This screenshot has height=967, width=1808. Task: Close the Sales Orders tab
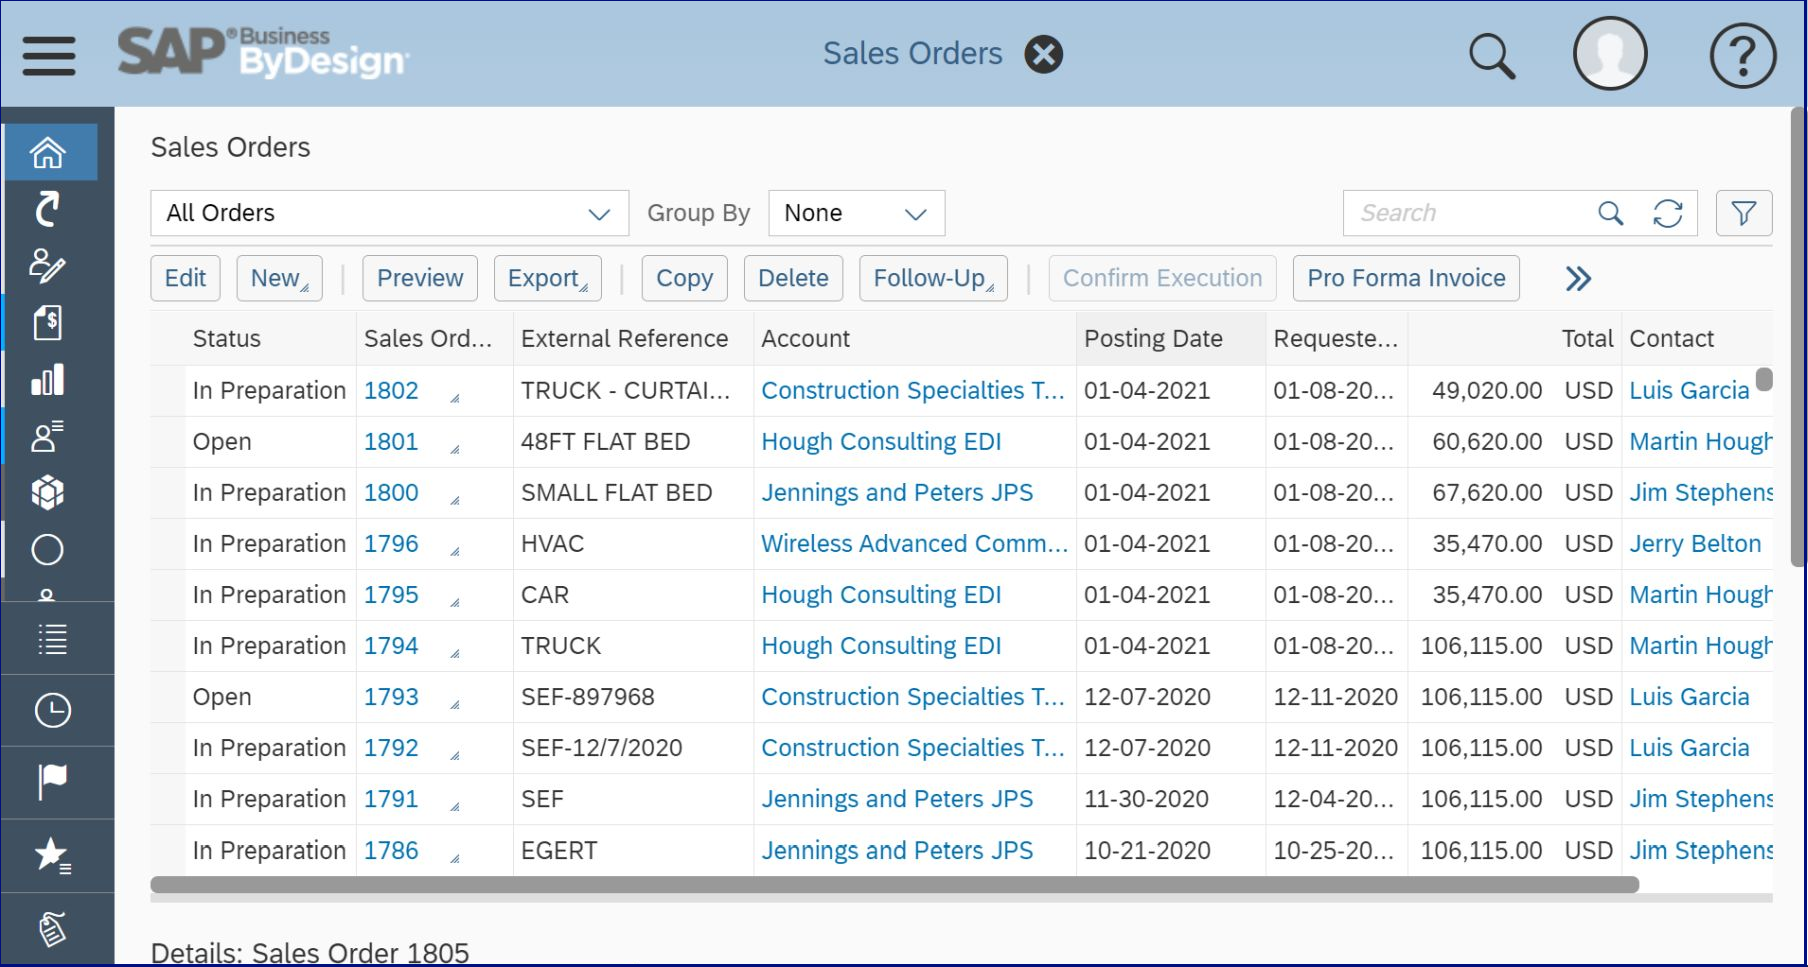tap(1042, 54)
